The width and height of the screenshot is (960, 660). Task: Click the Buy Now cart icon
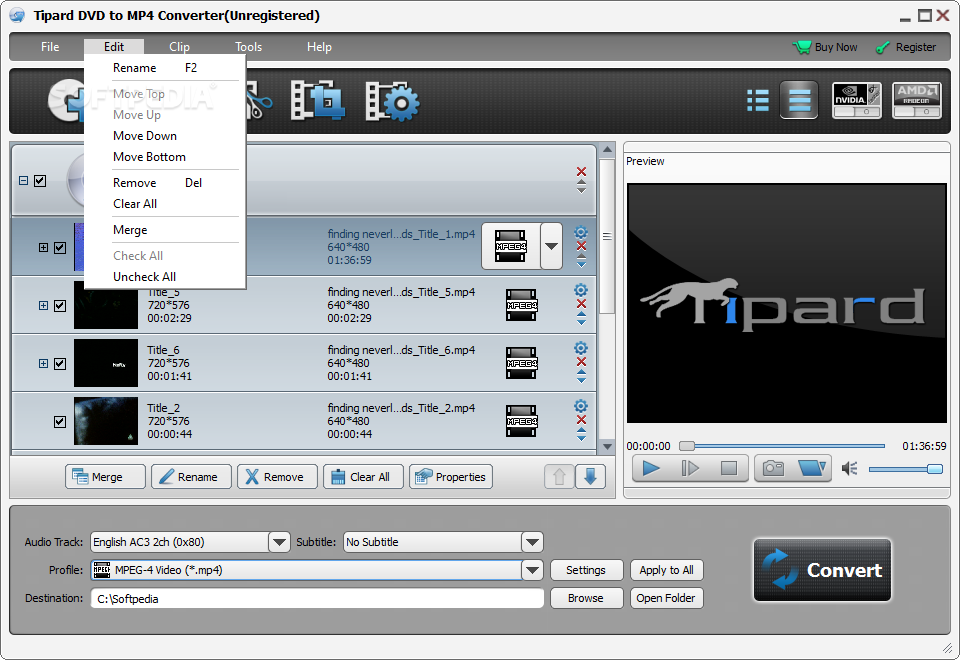coord(801,47)
